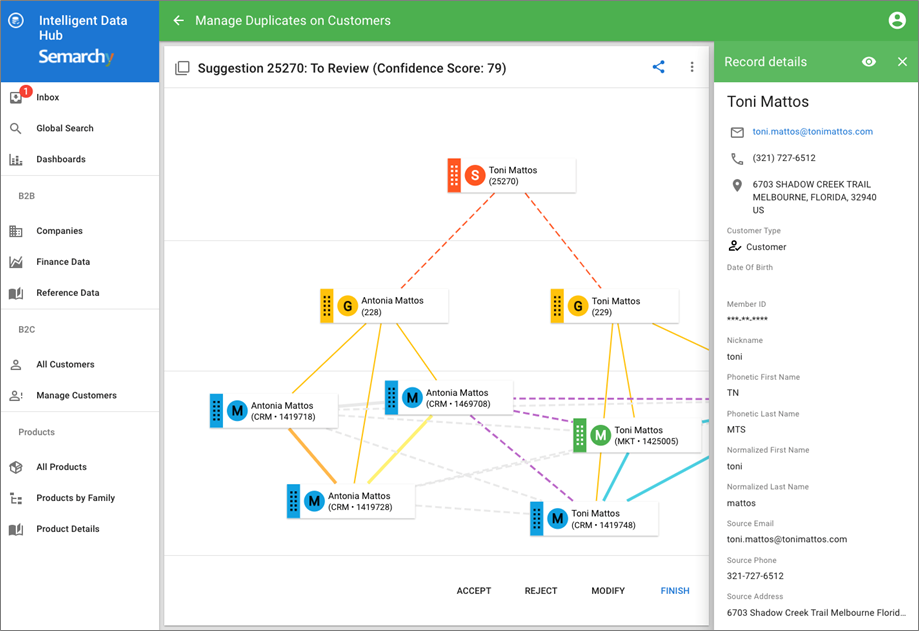919x631 pixels.
Task: Open Product Details in the sidebar
Action: tap(80, 529)
